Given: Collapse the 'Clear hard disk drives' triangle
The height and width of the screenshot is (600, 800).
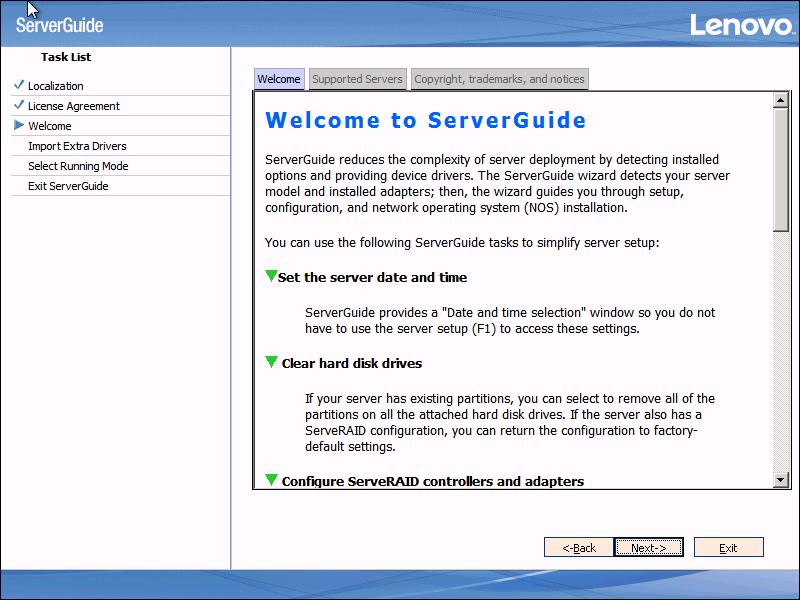Looking at the screenshot, I should [271, 362].
